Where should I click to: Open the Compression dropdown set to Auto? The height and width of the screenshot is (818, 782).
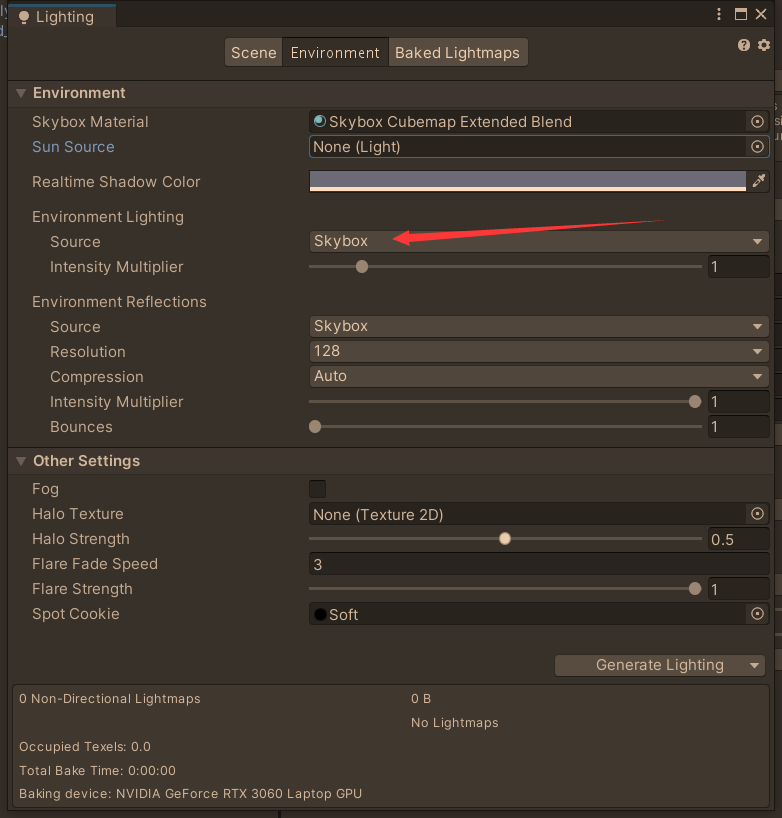[x=540, y=375]
